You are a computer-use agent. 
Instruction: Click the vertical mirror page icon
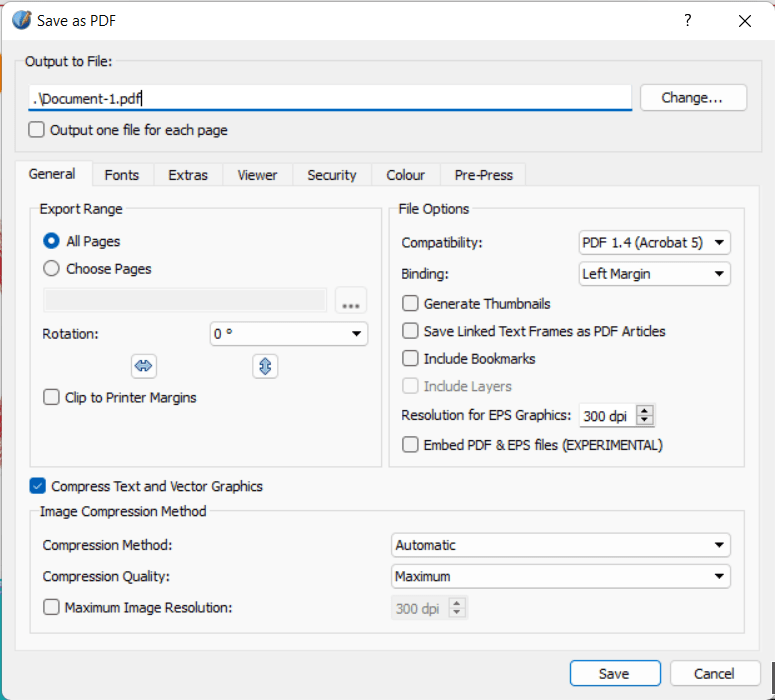point(265,366)
